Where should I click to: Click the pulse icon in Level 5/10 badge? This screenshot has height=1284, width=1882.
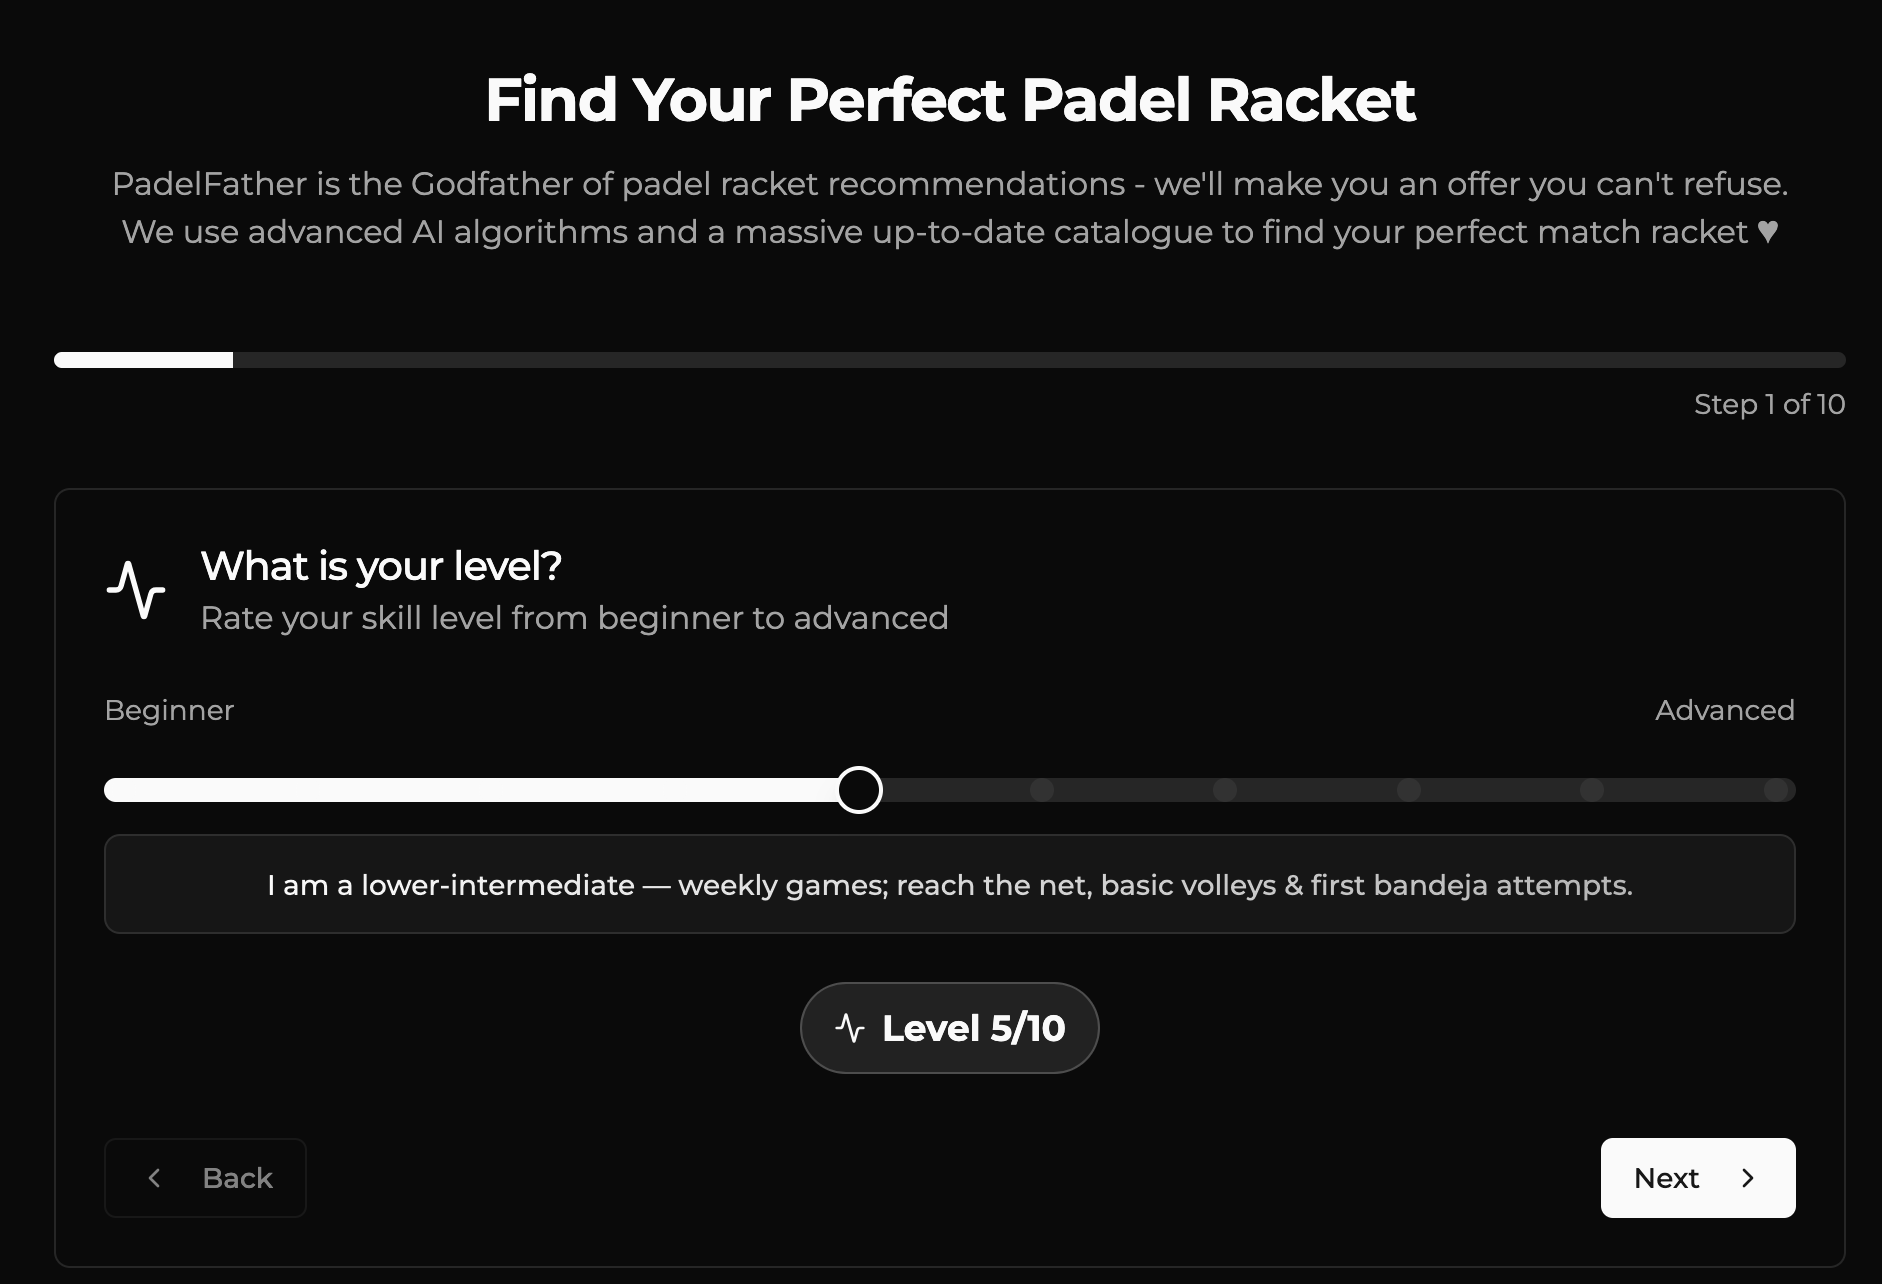pos(850,1028)
